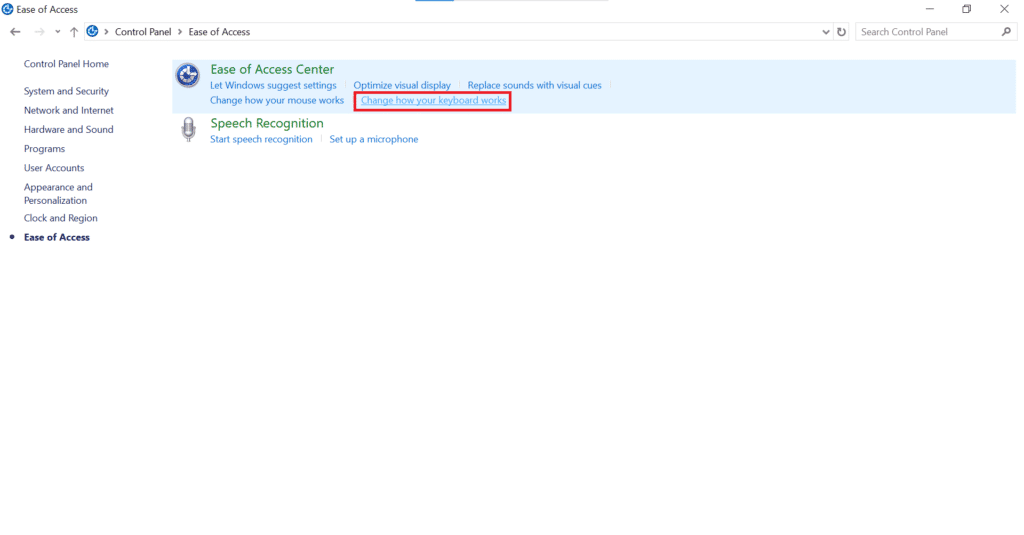Go to System and Security category
1024x535 pixels.
(x=66, y=91)
